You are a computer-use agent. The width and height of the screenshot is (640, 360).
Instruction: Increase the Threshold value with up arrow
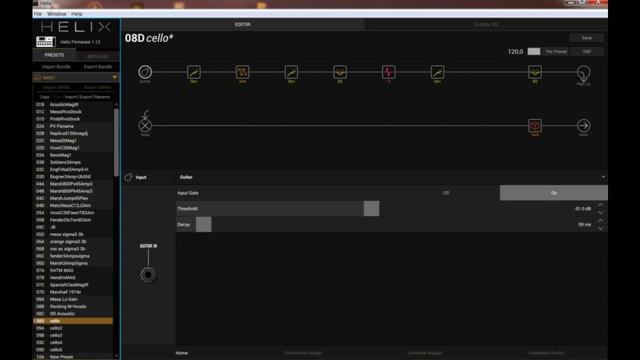[x=600, y=205]
